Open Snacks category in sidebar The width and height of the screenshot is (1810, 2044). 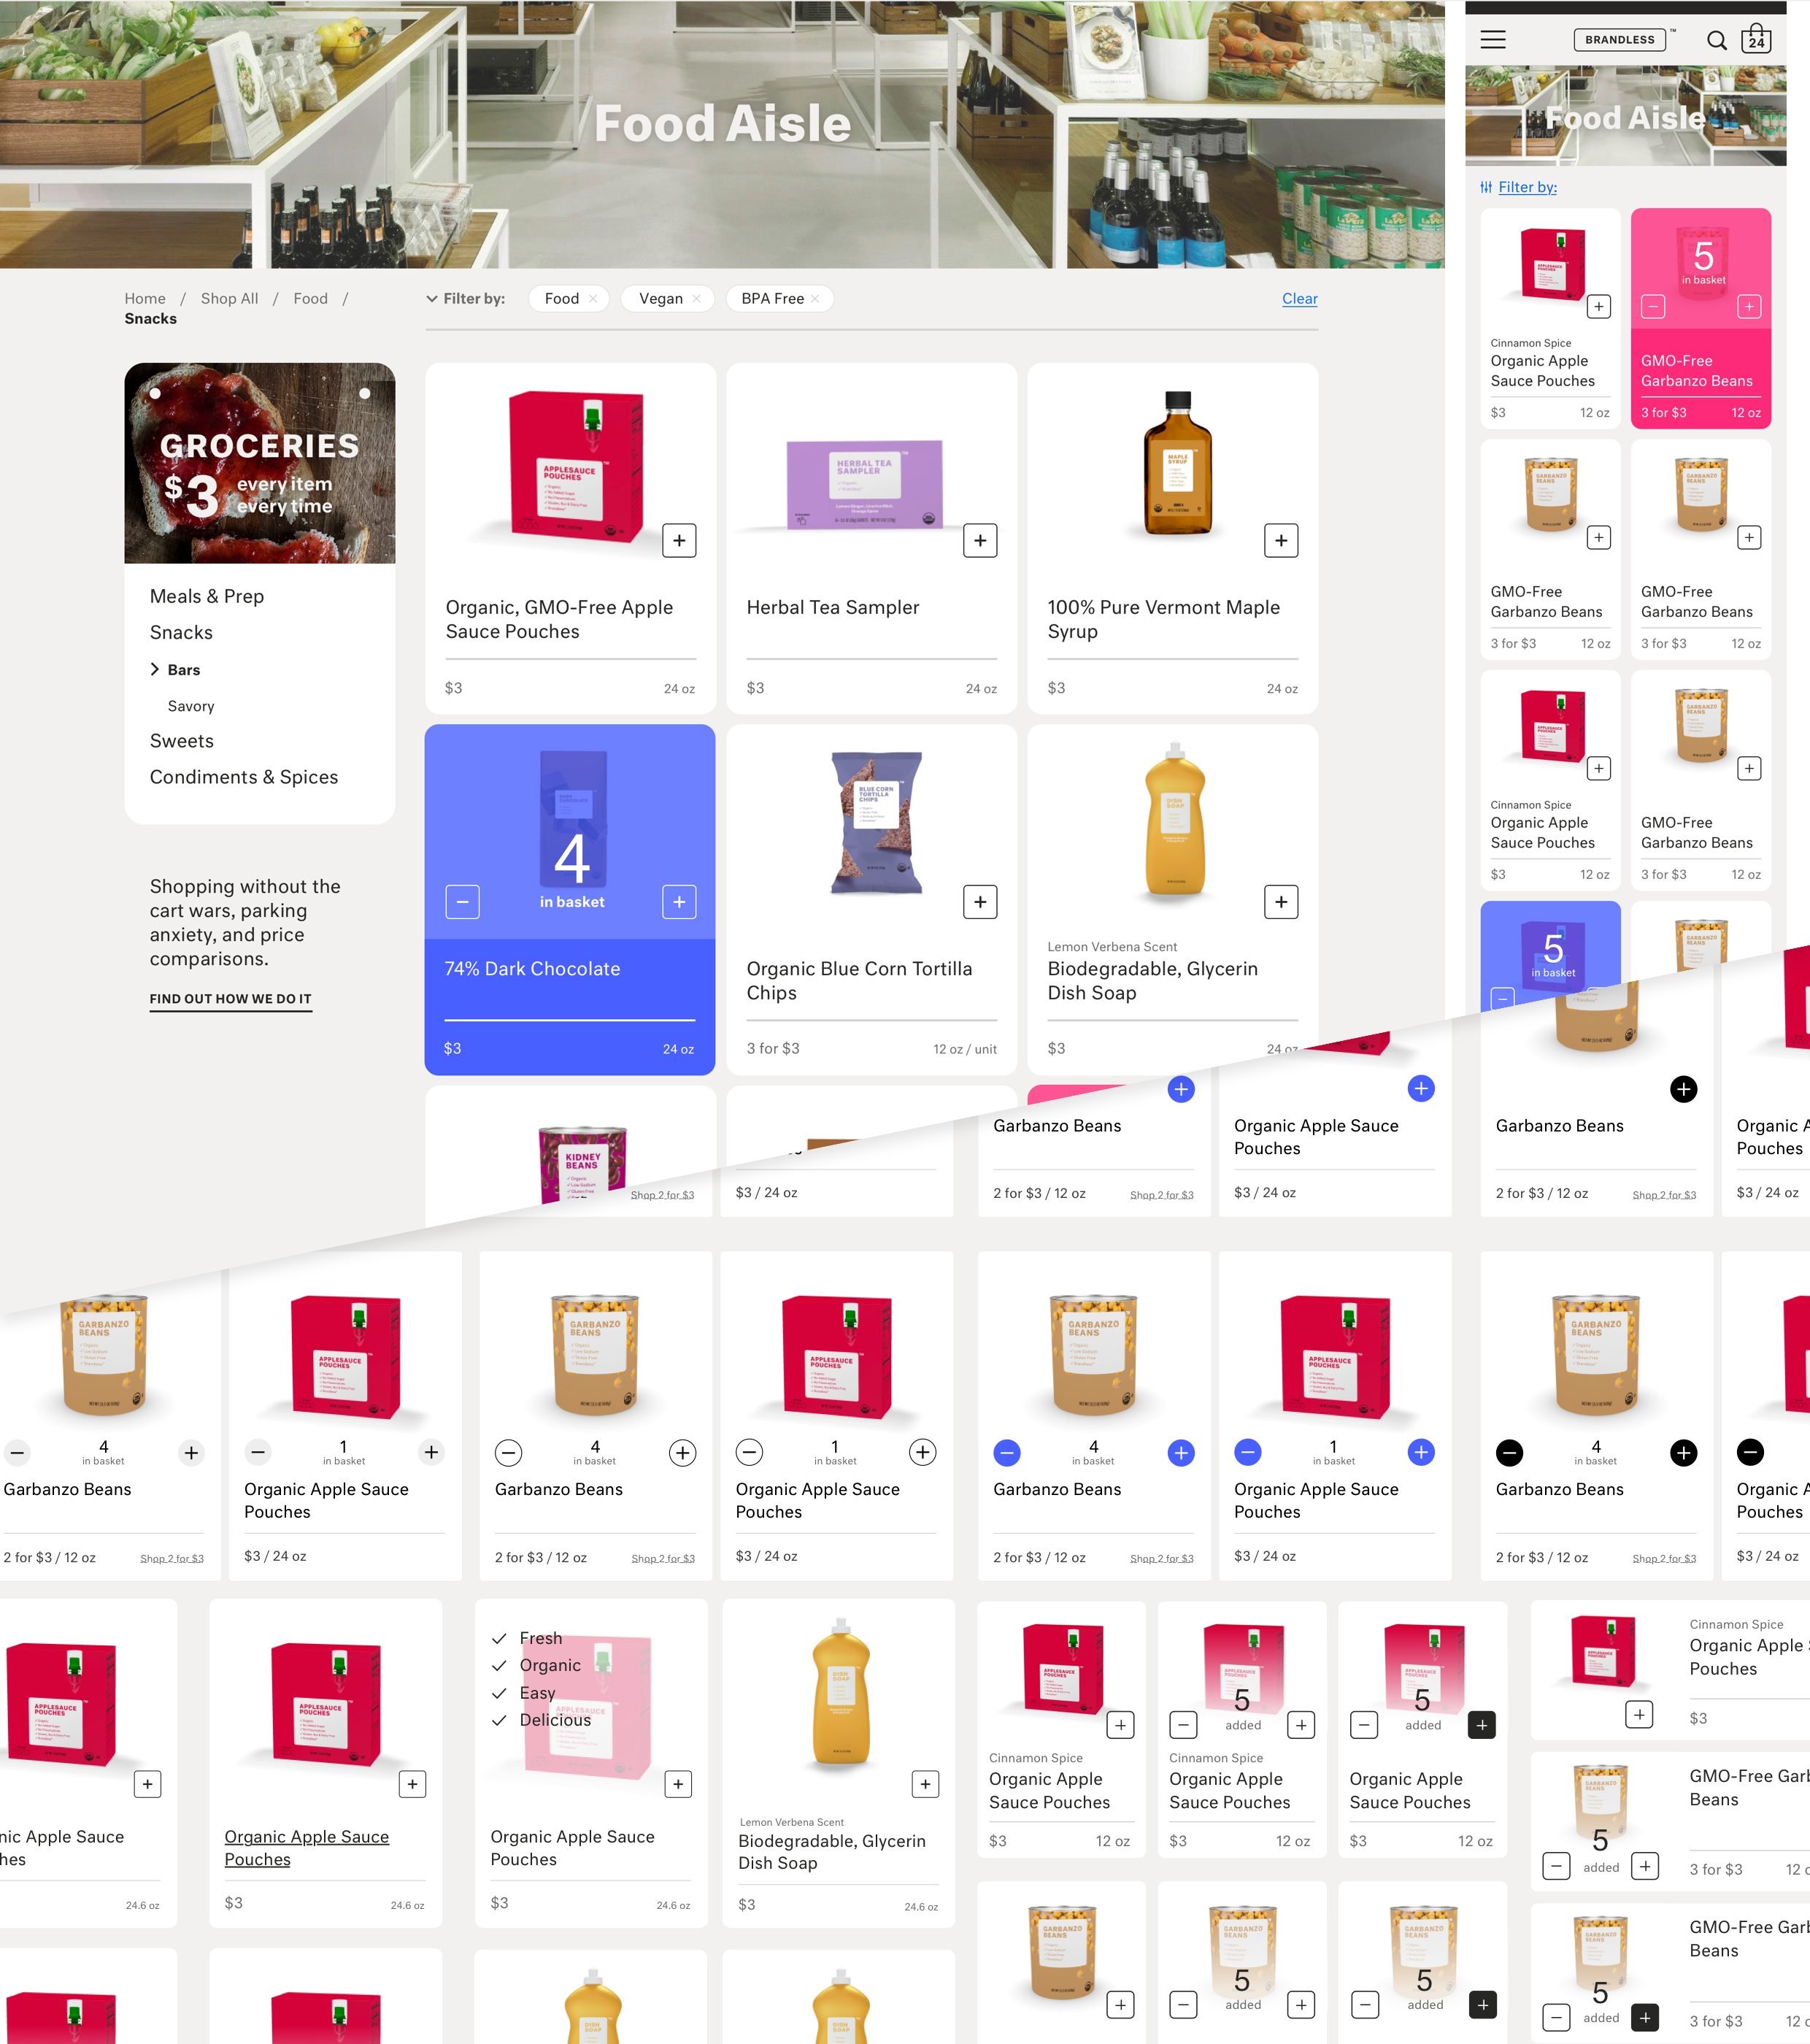point(181,632)
